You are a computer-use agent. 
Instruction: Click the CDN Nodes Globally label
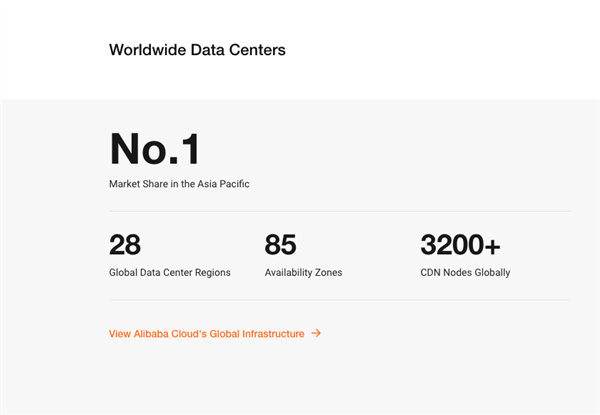(465, 272)
